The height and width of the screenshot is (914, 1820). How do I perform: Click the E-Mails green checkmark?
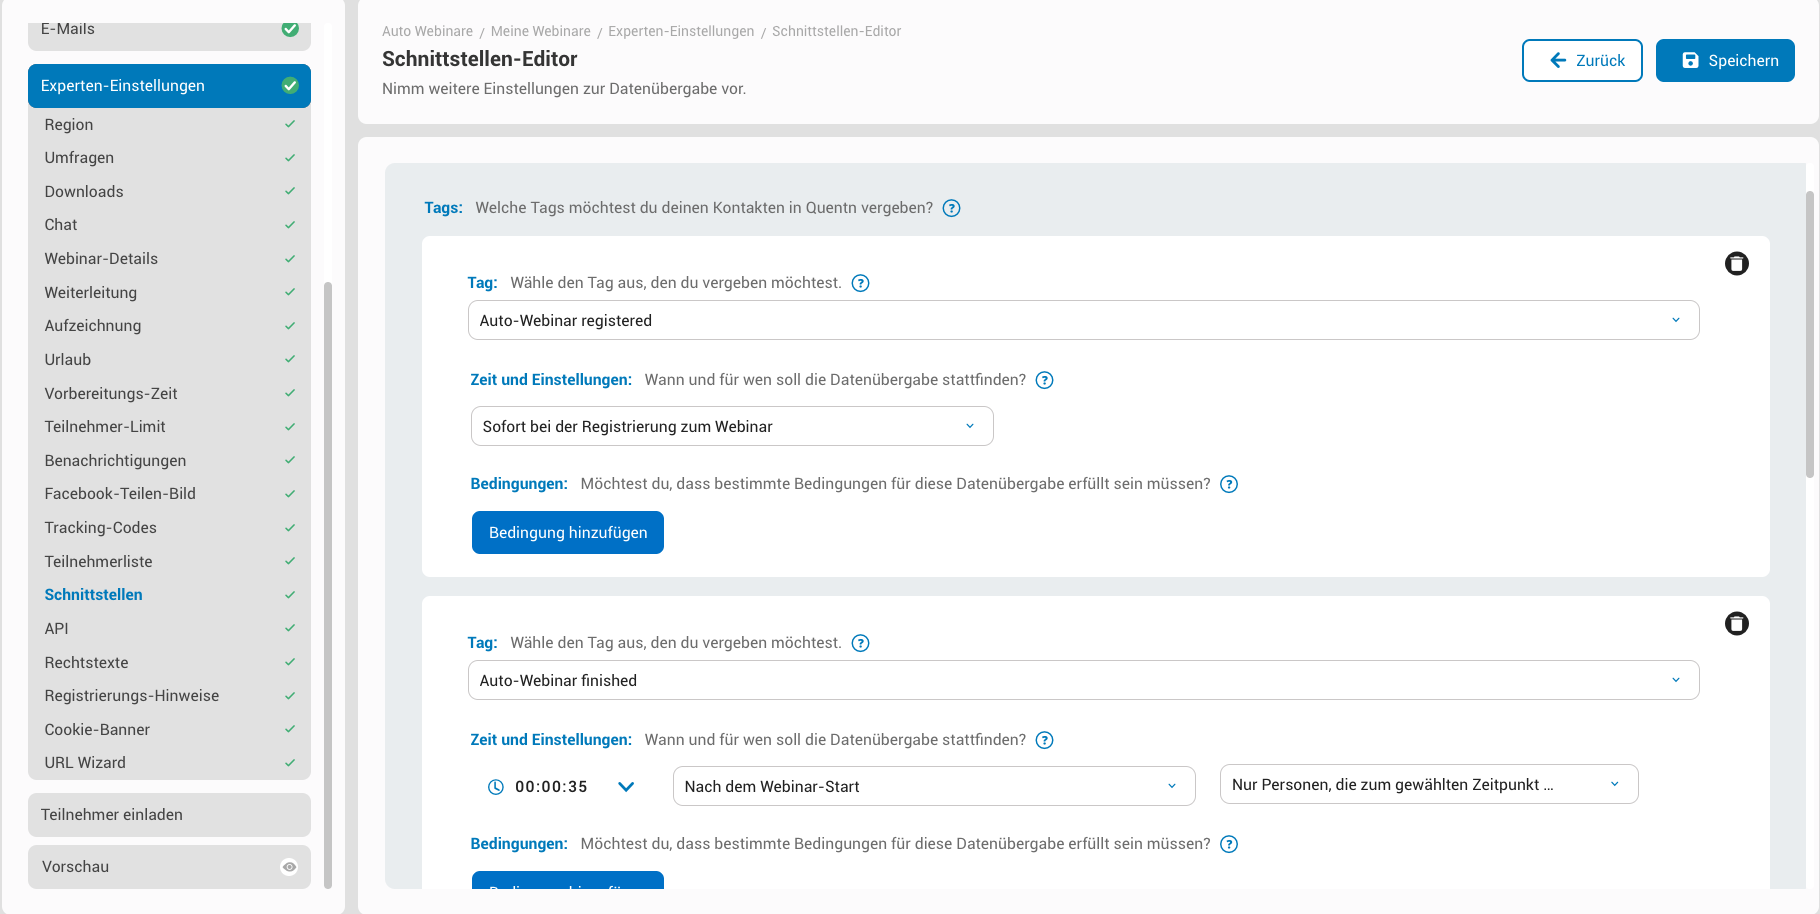(290, 29)
